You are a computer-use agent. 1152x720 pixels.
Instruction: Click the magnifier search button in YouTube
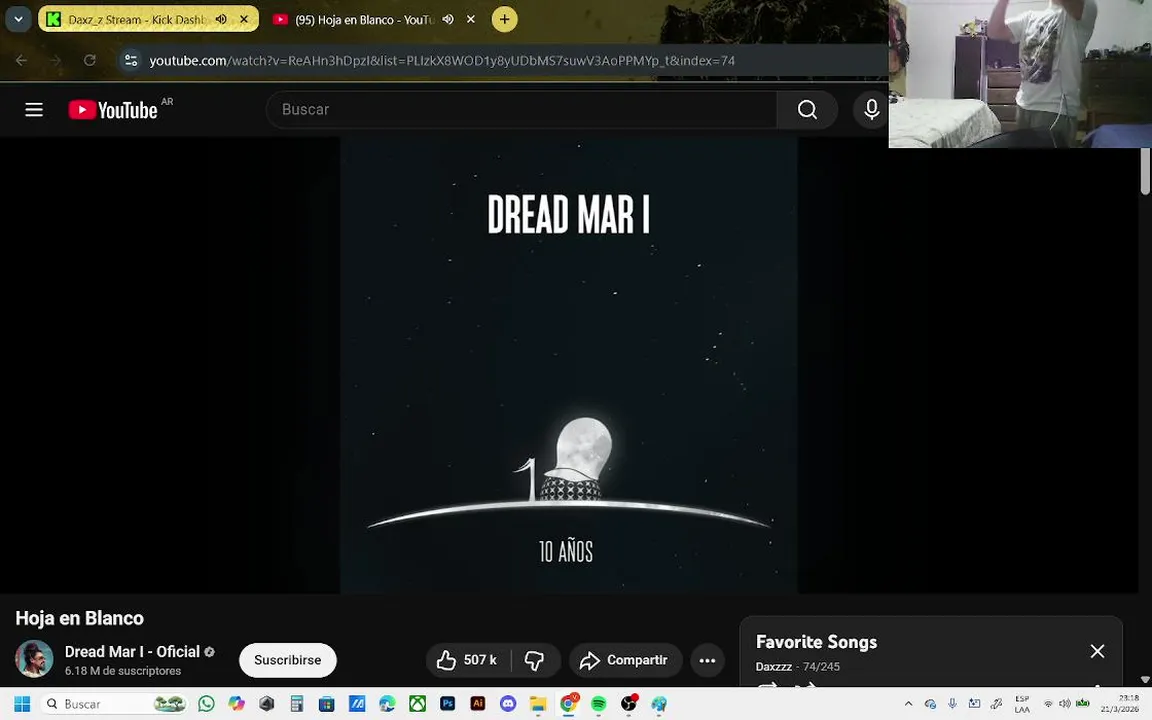(x=807, y=109)
